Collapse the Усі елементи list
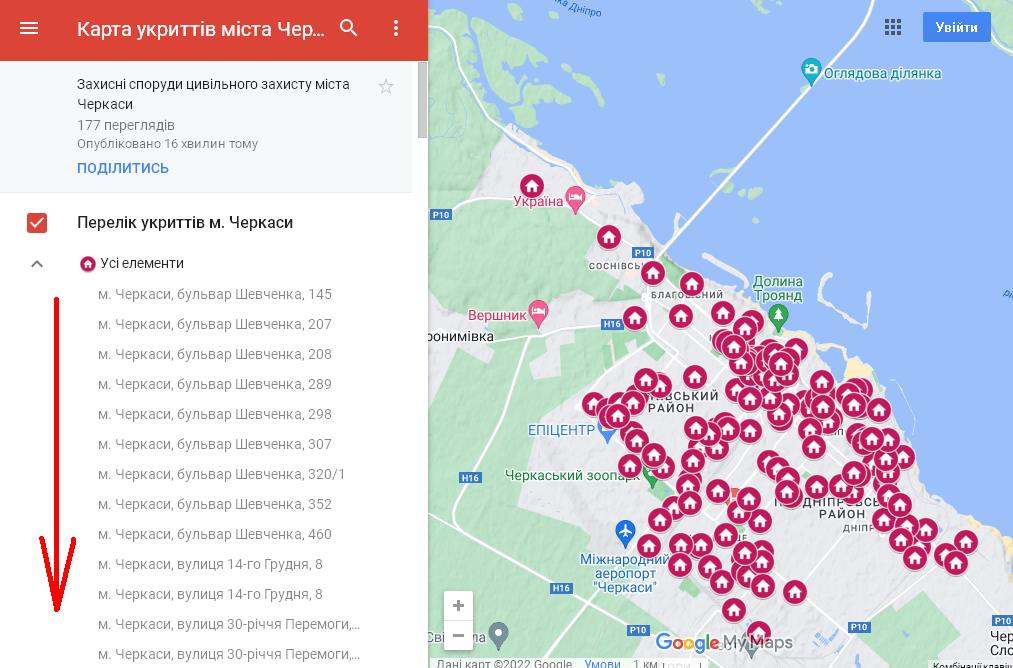The width and height of the screenshot is (1013, 668). [x=37, y=264]
